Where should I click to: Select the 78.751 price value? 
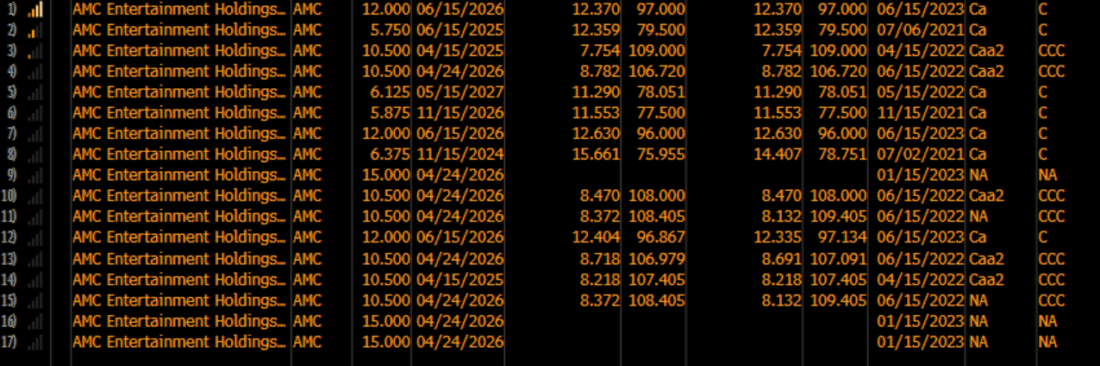tap(843, 155)
